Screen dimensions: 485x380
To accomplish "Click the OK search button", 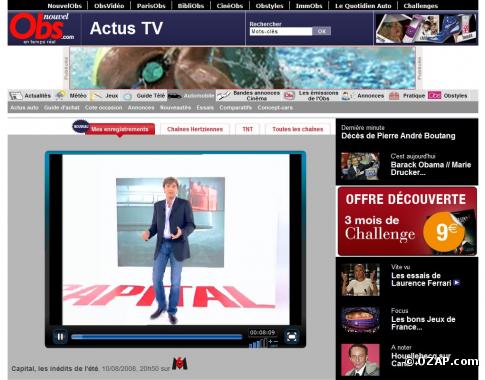I will click(x=322, y=31).
